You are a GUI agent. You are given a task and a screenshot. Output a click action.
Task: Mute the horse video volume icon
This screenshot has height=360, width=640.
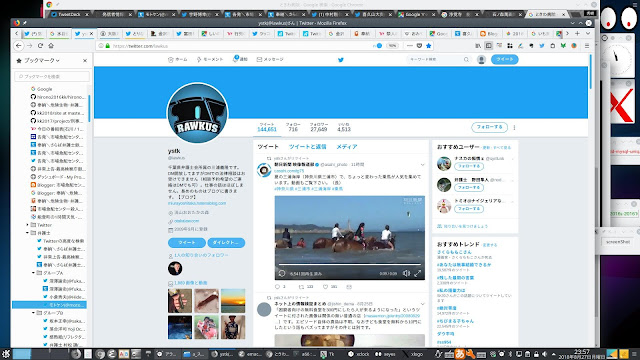pyautogui.click(x=406, y=273)
